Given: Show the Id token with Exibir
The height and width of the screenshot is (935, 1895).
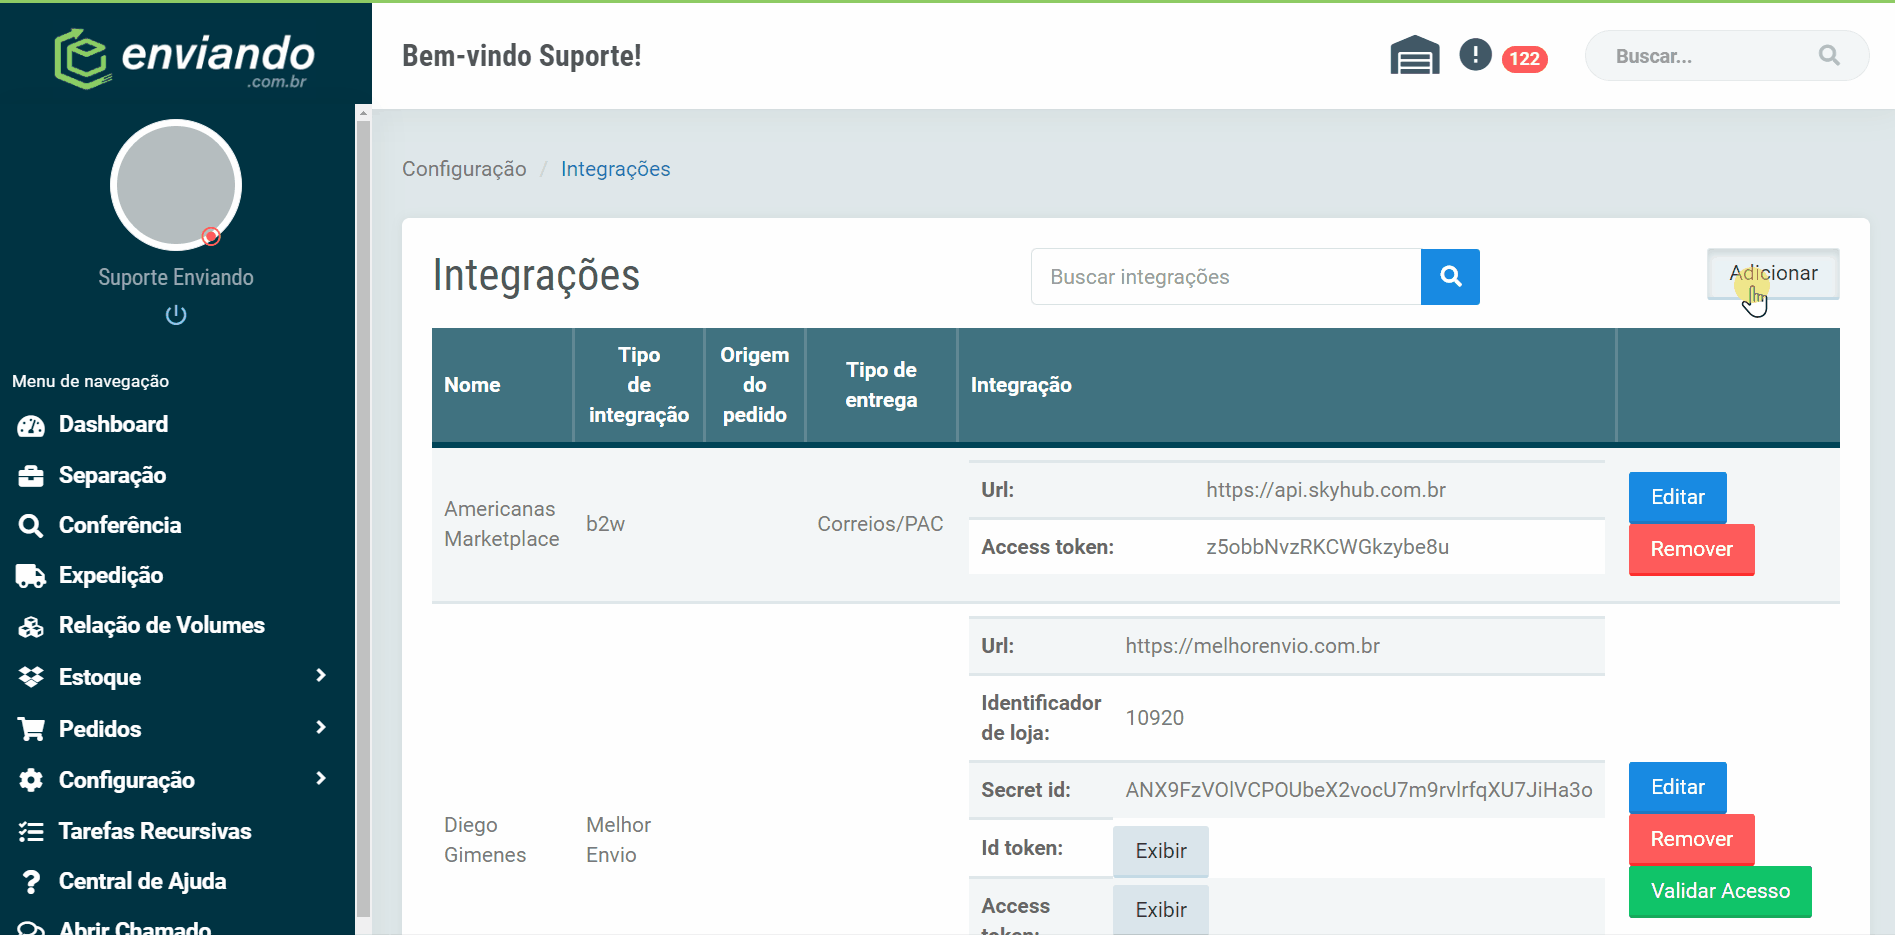Looking at the screenshot, I should (1160, 851).
